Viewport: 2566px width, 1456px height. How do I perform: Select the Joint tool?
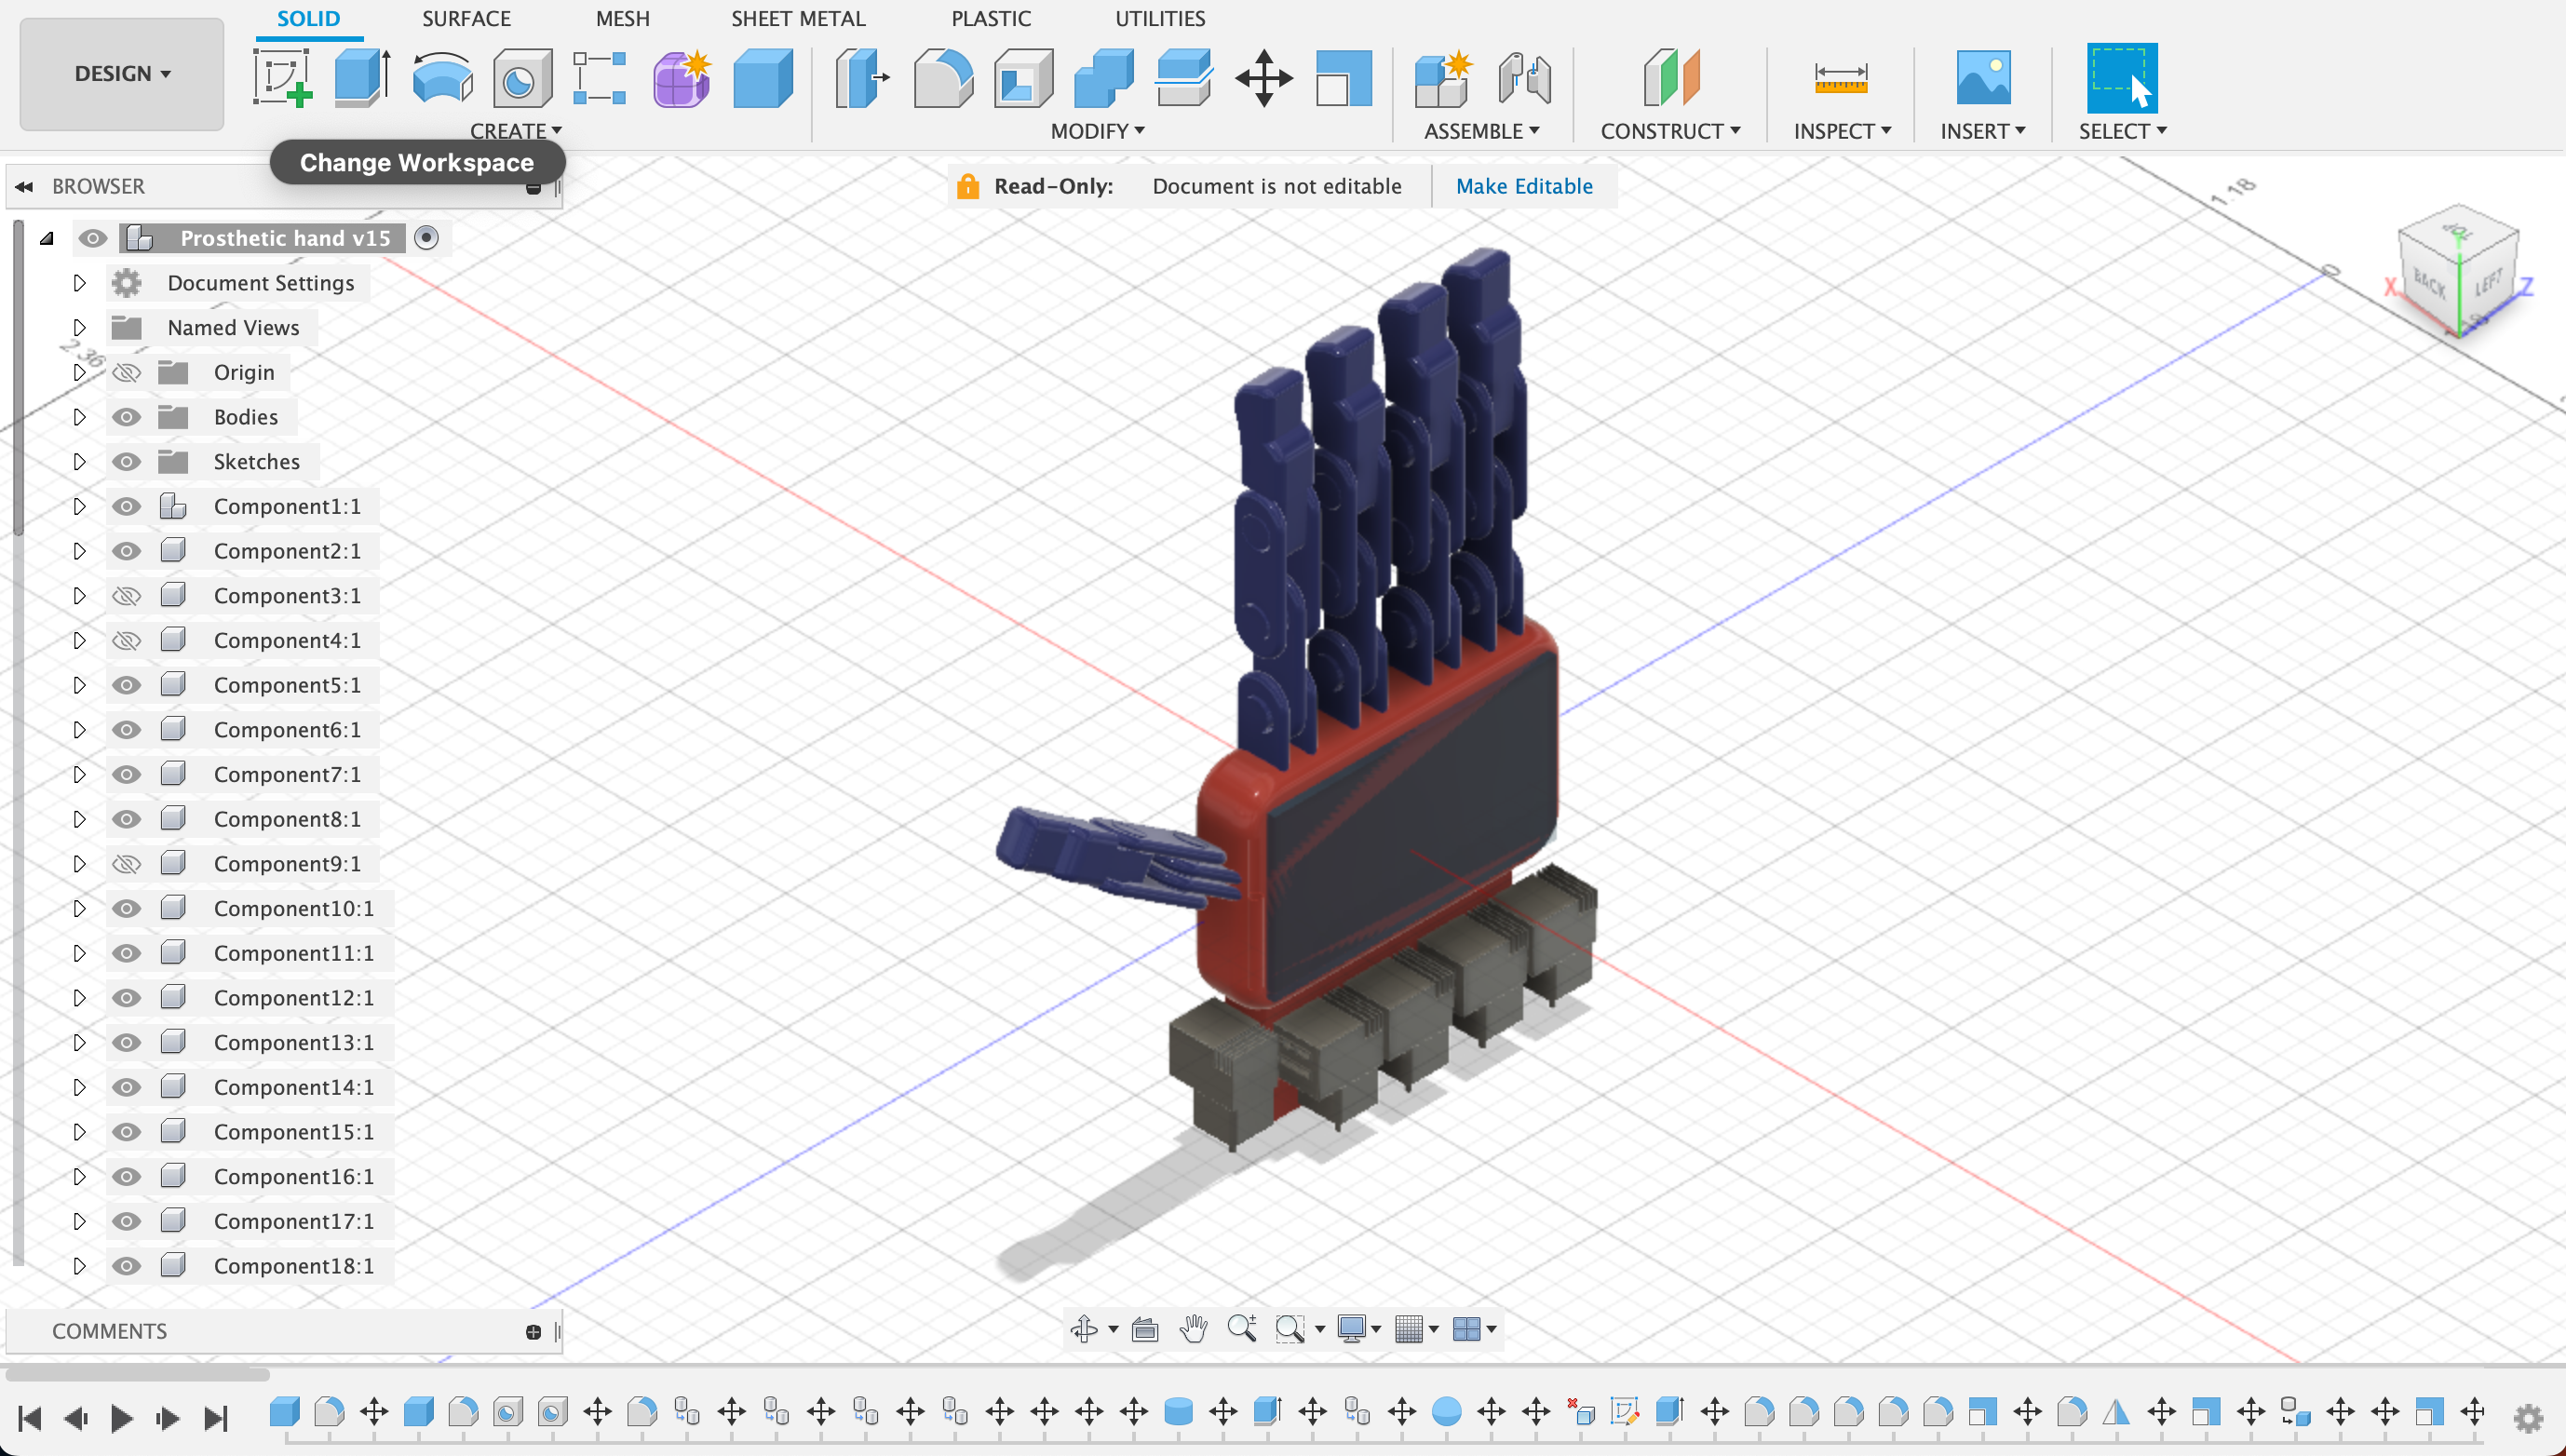pos(1524,78)
